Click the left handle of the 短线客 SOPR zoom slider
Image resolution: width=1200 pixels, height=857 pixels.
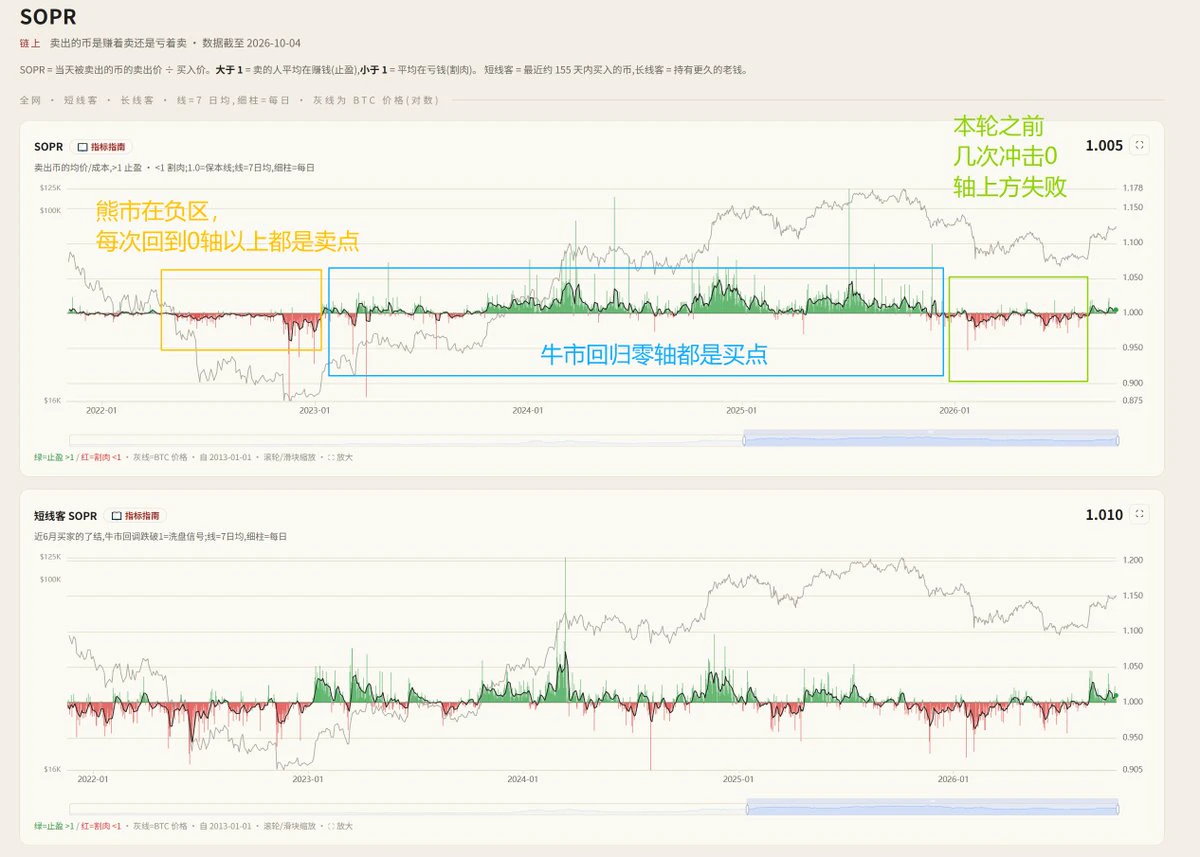(x=746, y=808)
